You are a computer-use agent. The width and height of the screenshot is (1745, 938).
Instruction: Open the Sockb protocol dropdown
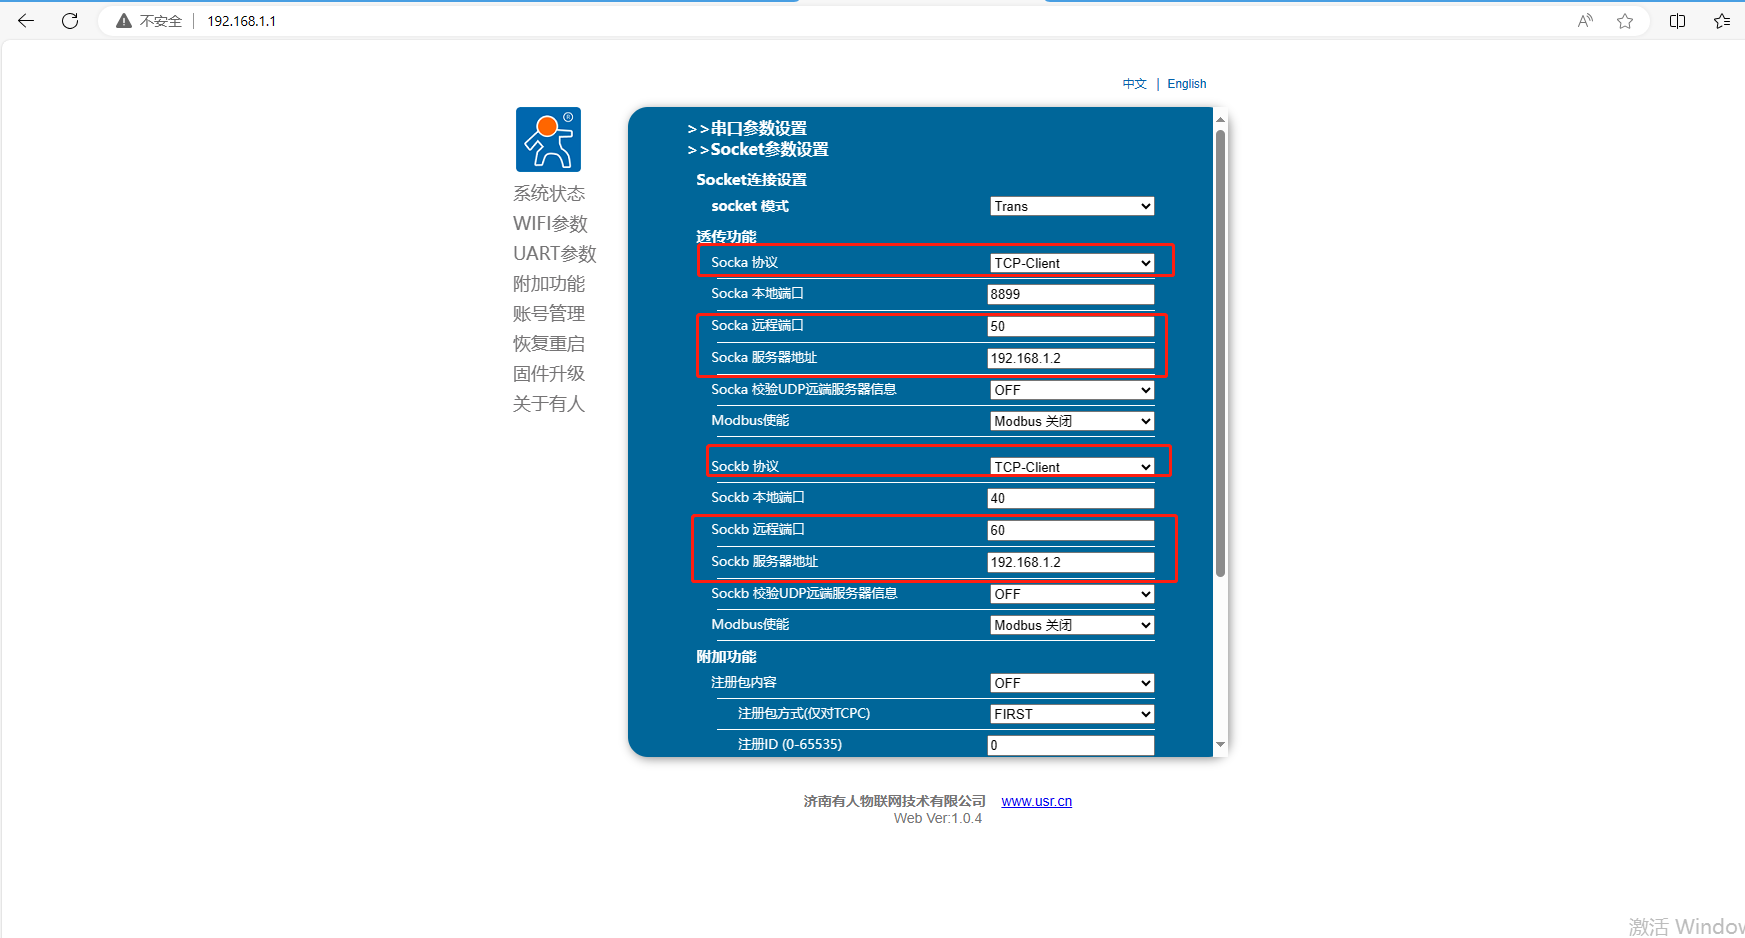click(1072, 467)
